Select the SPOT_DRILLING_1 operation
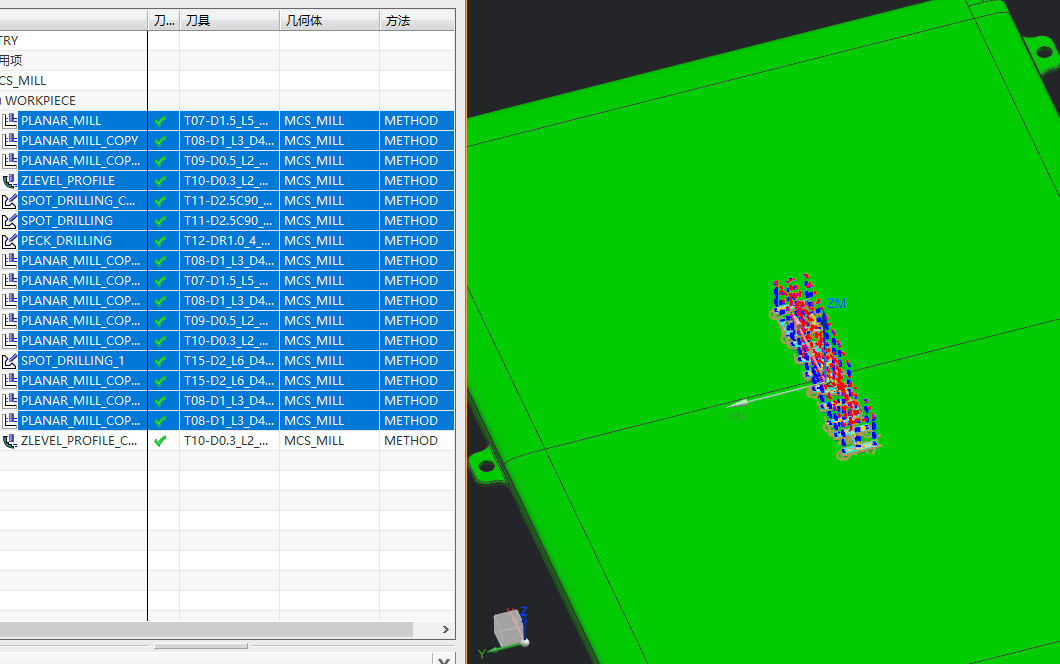This screenshot has width=1060, height=664. click(x=72, y=361)
